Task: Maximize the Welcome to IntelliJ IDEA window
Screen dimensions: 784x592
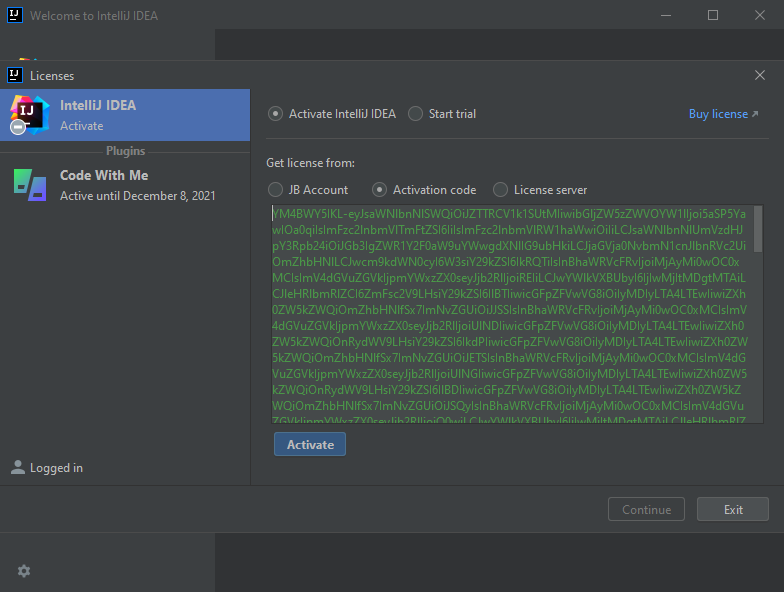Action: [713, 16]
